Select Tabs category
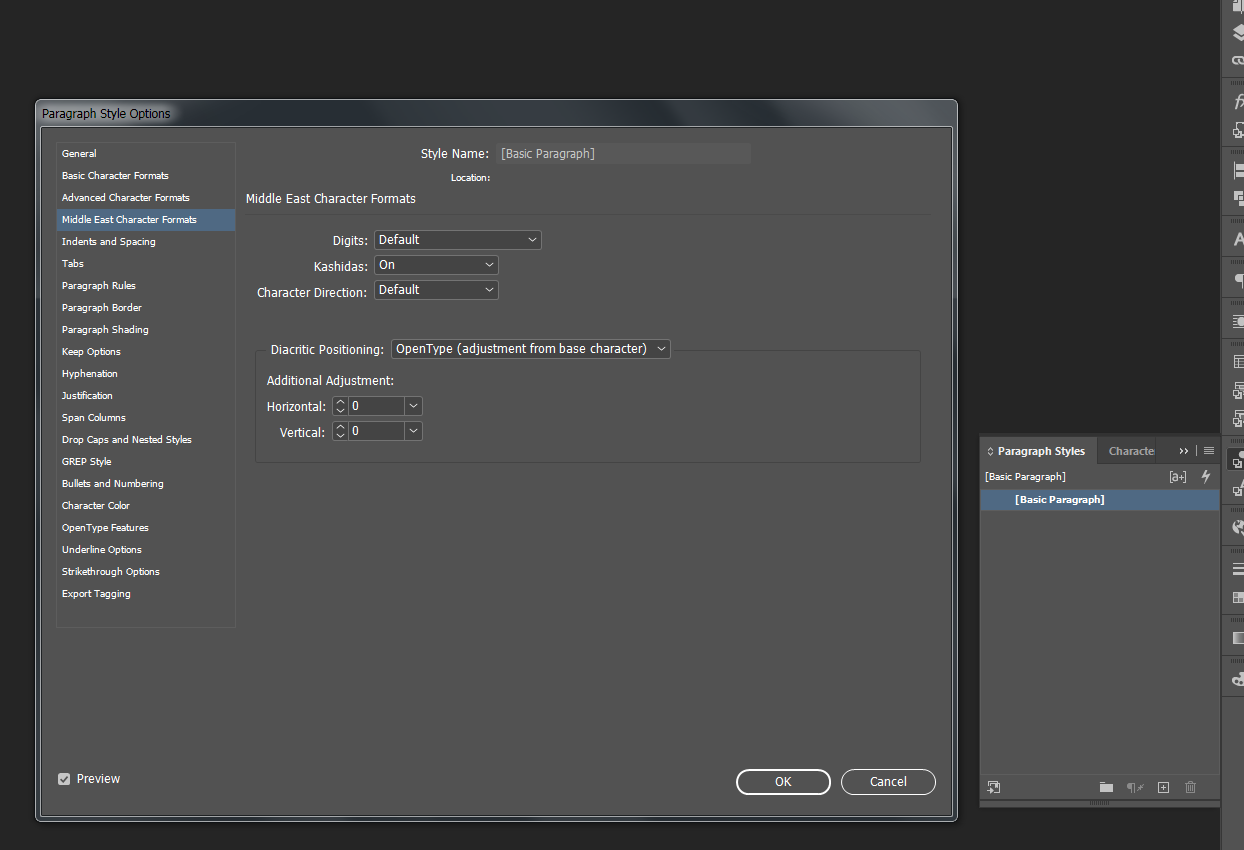This screenshot has height=850, width=1244. tap(146, 264)
